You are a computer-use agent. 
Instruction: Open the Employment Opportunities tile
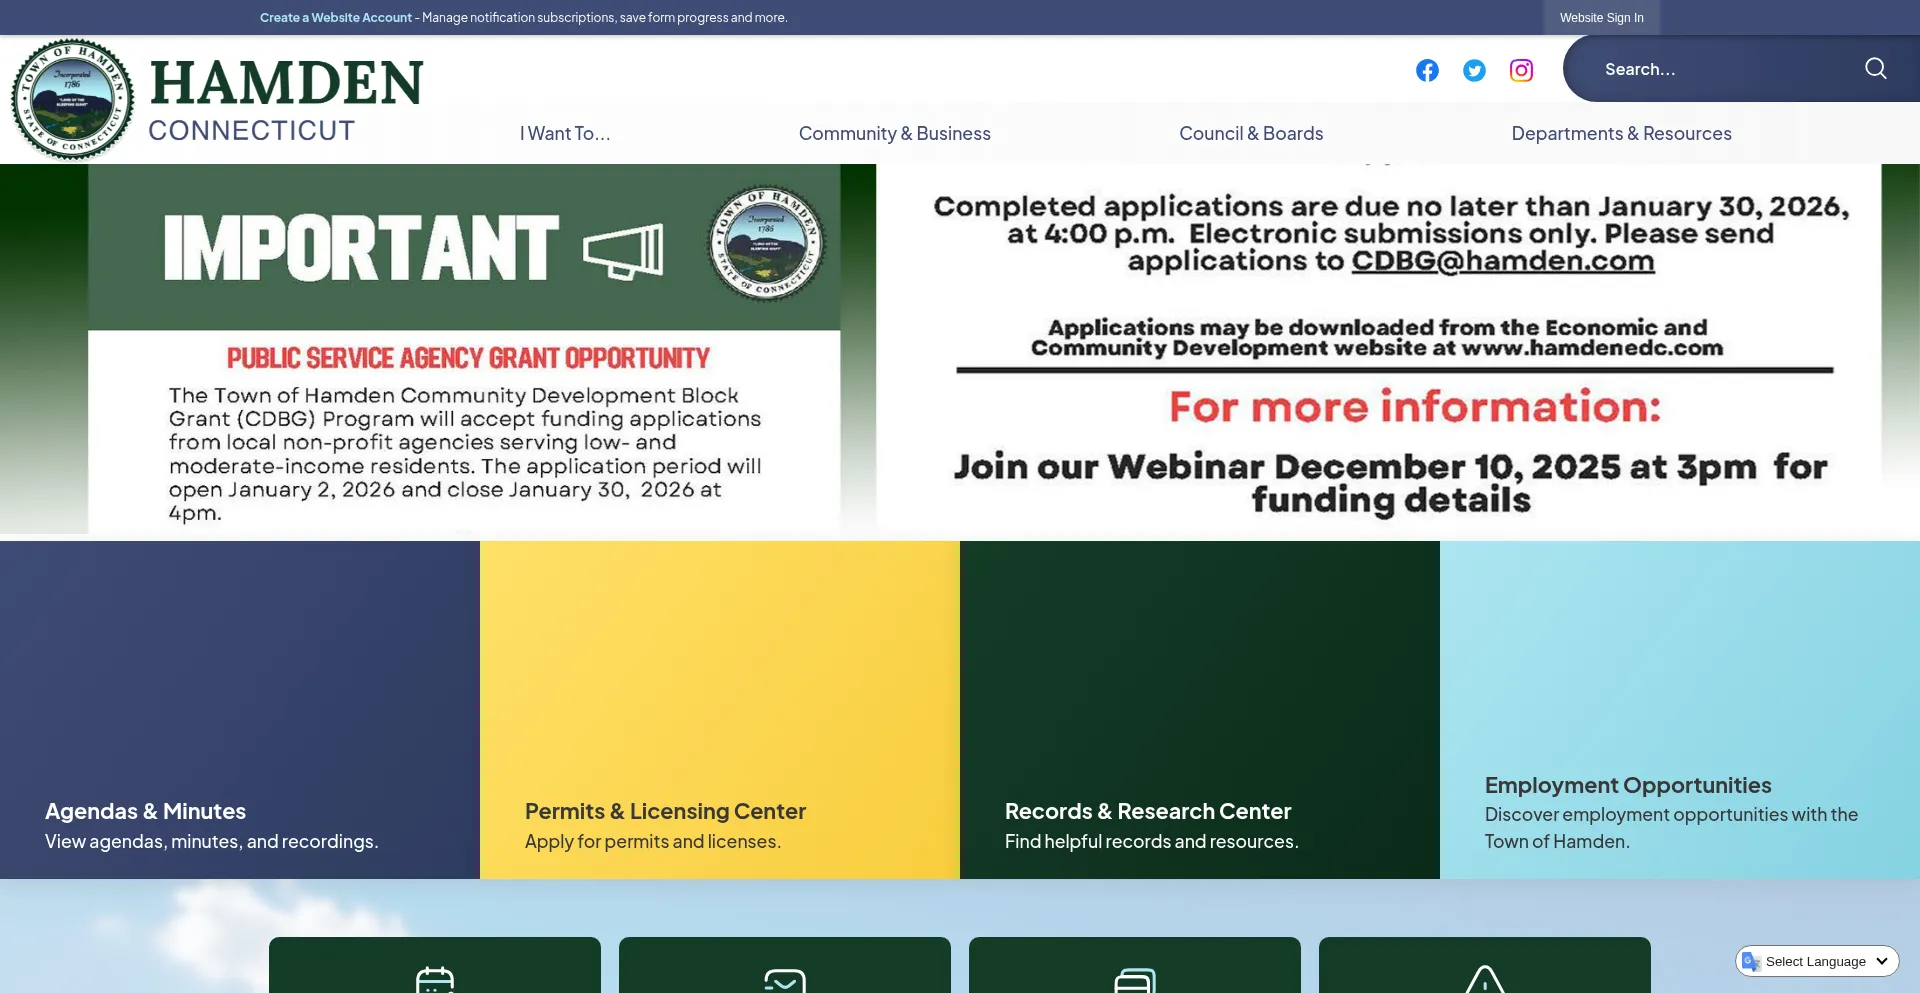click(x=1680, y=710)
